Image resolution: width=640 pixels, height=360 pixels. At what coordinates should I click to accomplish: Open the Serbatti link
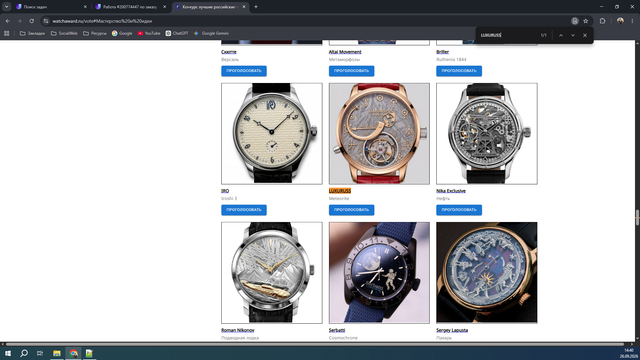(337, 330)
